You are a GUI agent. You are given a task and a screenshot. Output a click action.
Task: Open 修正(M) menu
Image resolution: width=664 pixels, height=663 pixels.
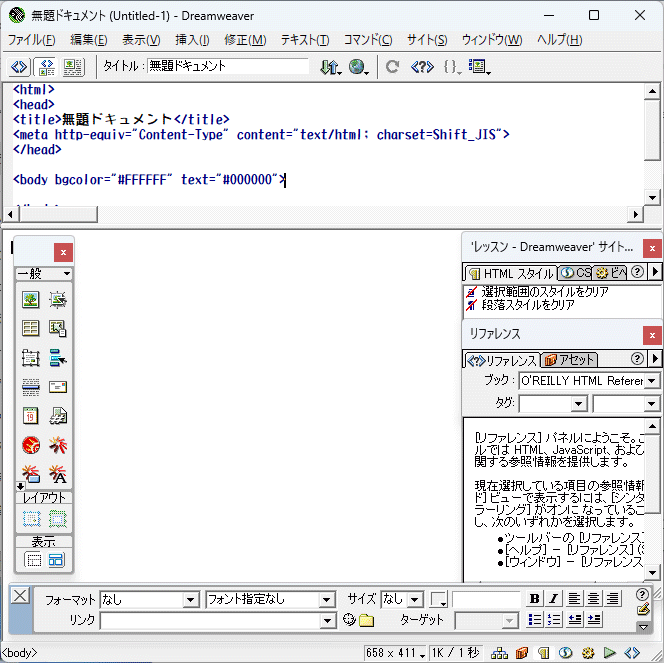pyautogui.click(x=245, y=40)
